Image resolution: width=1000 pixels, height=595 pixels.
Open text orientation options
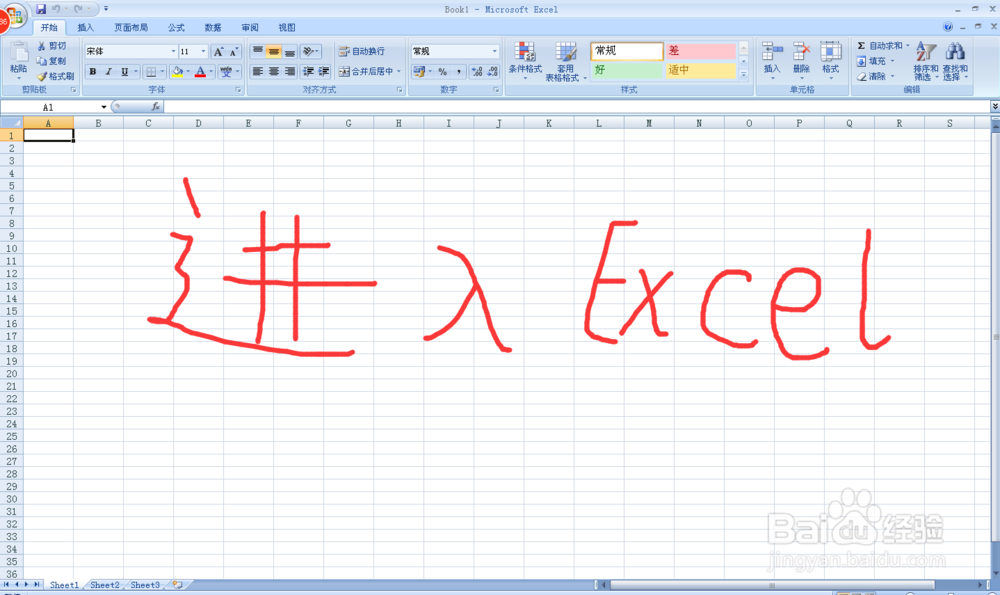pos(310,51)
